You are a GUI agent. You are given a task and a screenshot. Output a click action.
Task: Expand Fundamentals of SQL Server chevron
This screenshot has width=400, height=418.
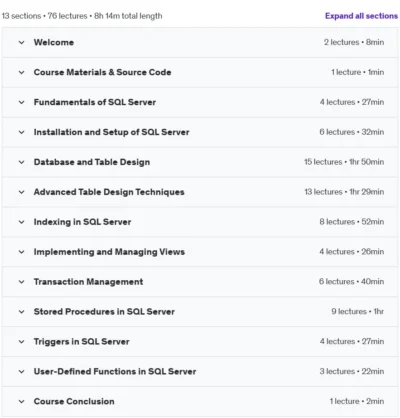tap(22, 102)
